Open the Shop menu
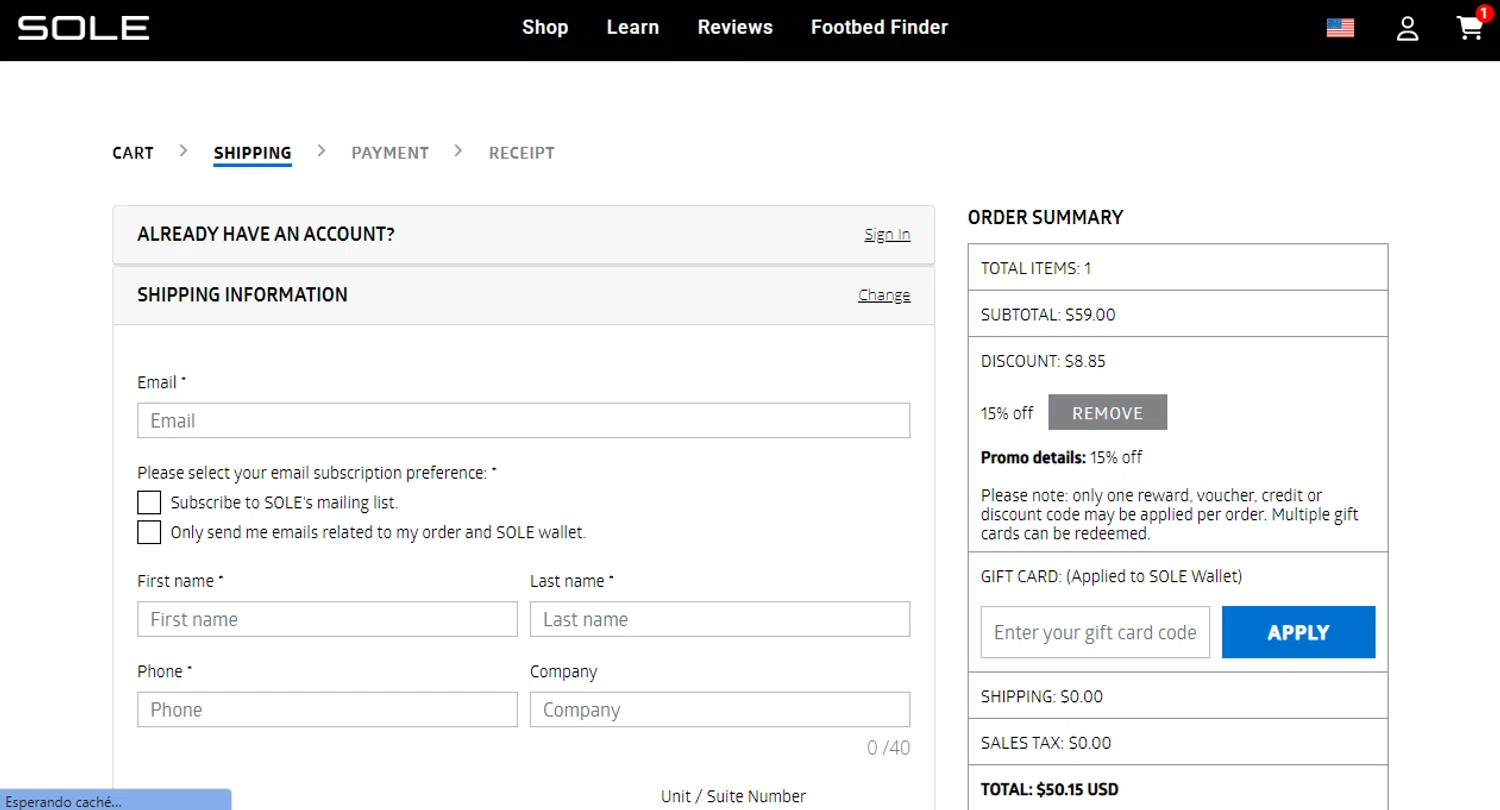1500x810 pixels. tap(545, 28)
